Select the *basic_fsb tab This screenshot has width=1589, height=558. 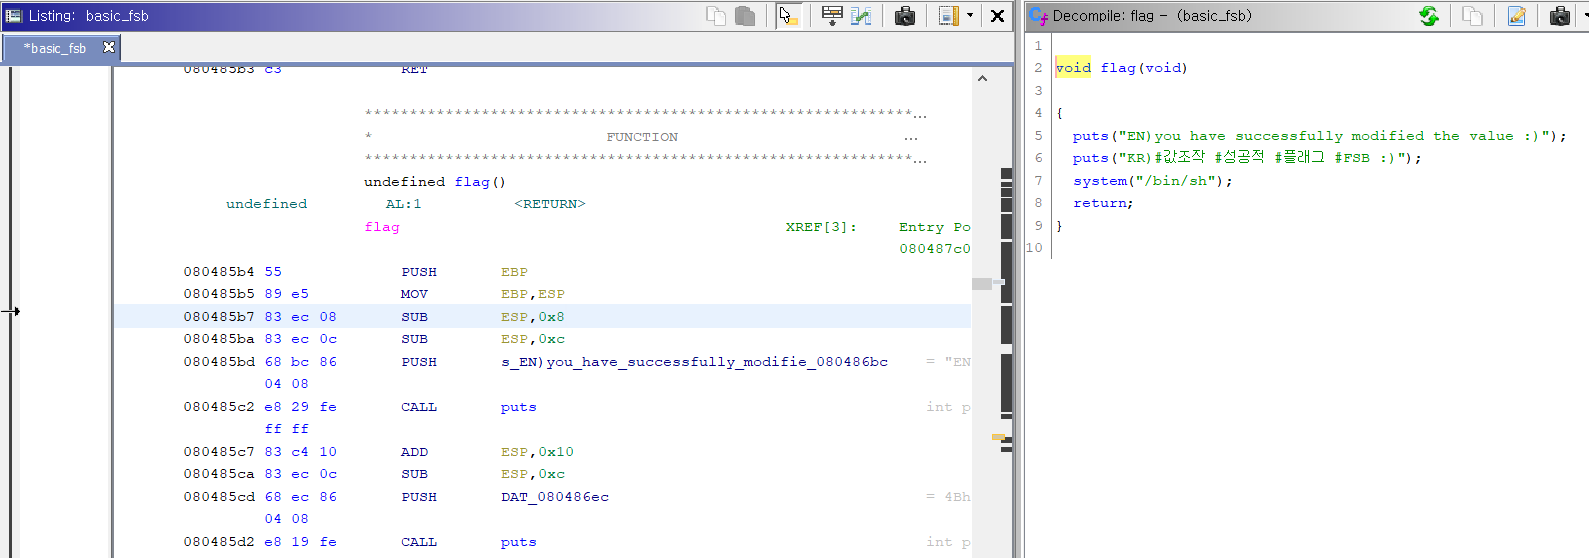59,48
